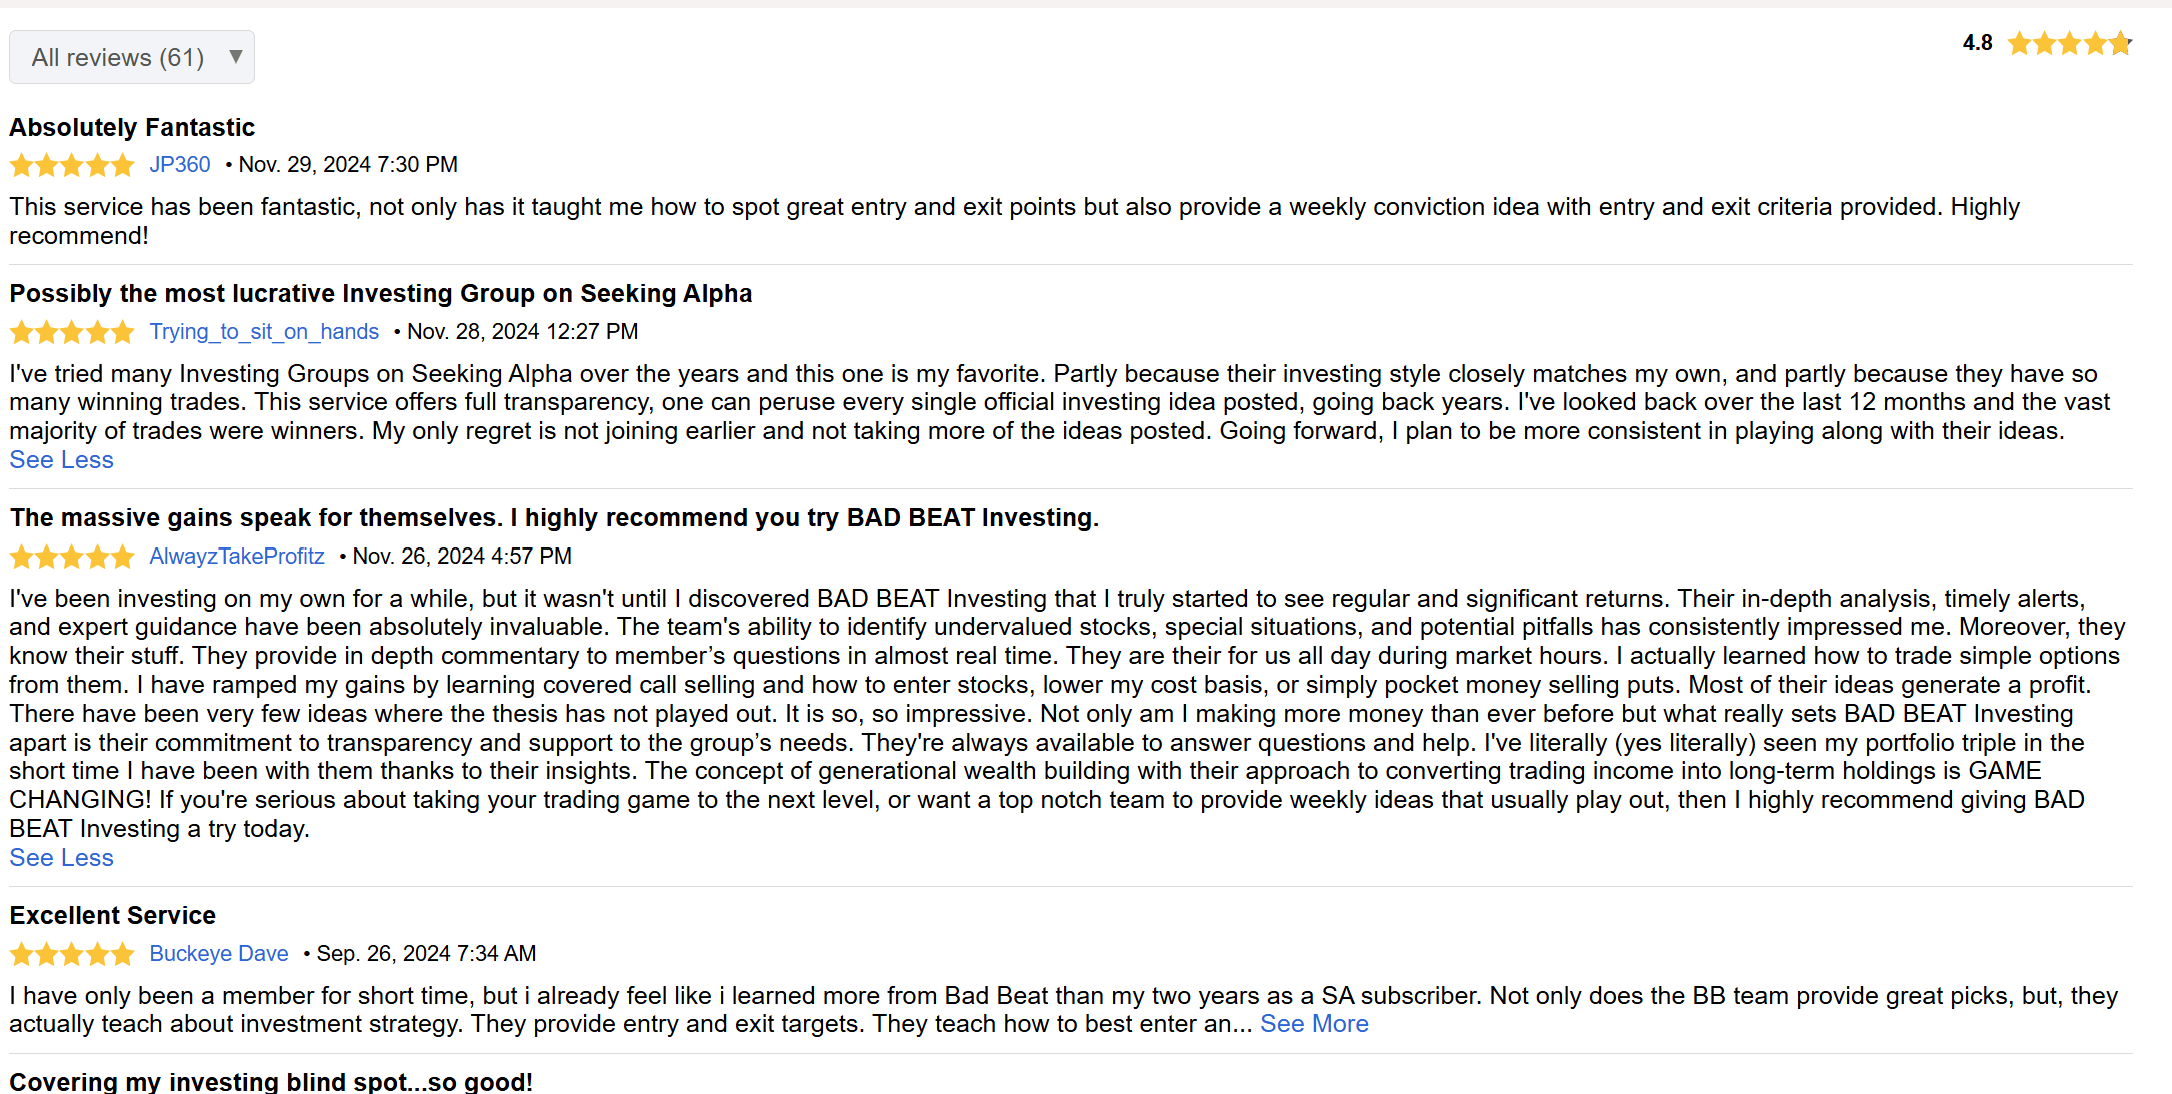
Task: Visit AlwayzTakeProfitz user profile
Action: click(237, 557)
